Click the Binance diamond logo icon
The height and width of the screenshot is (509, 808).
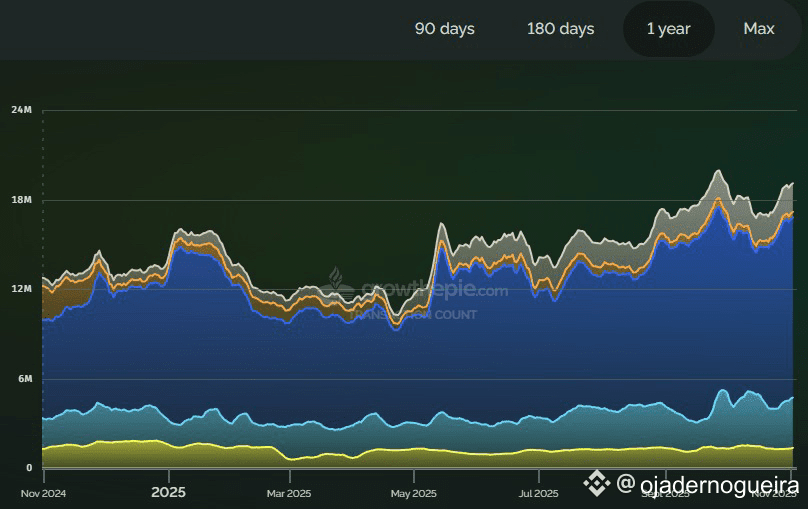(x=597, y=484)
